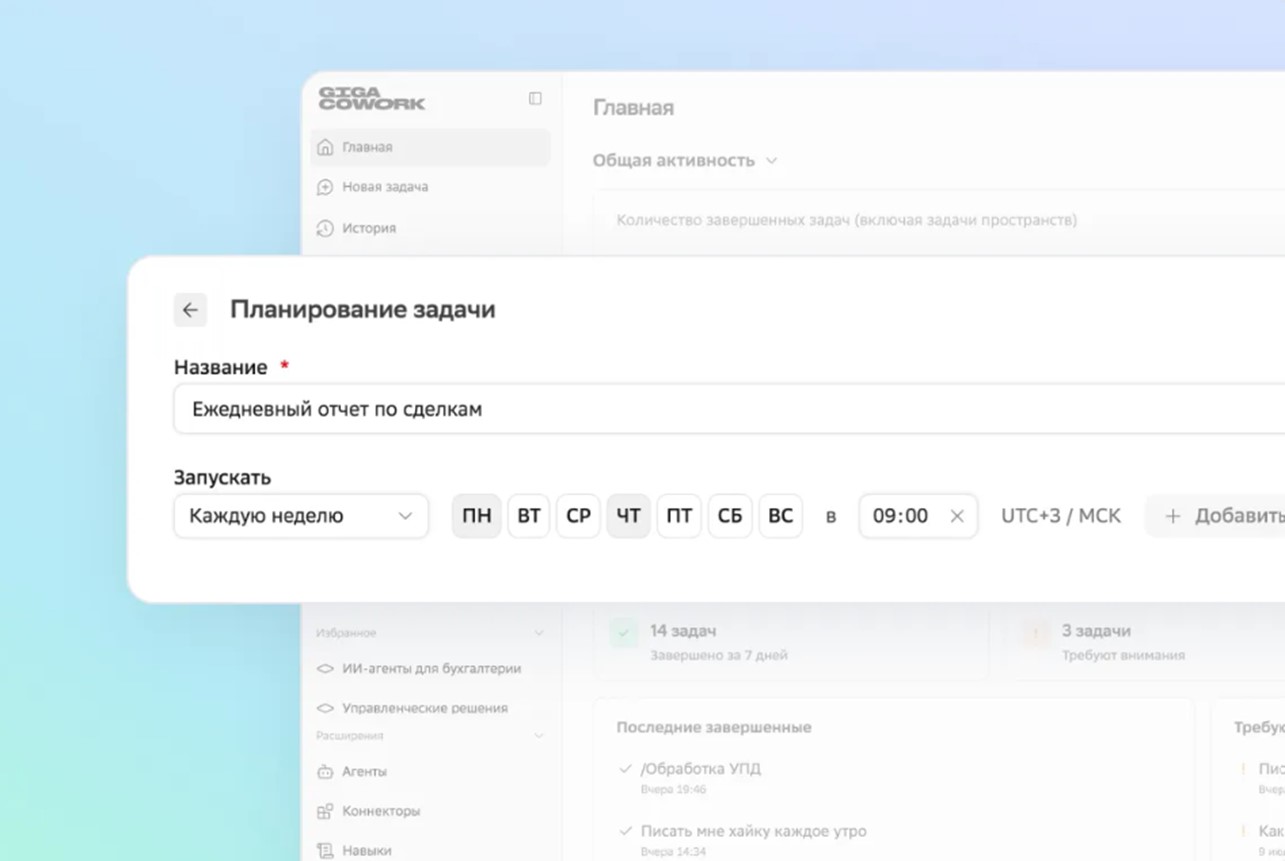Click green checkmark icon on 14 задач card

[625, 633]
